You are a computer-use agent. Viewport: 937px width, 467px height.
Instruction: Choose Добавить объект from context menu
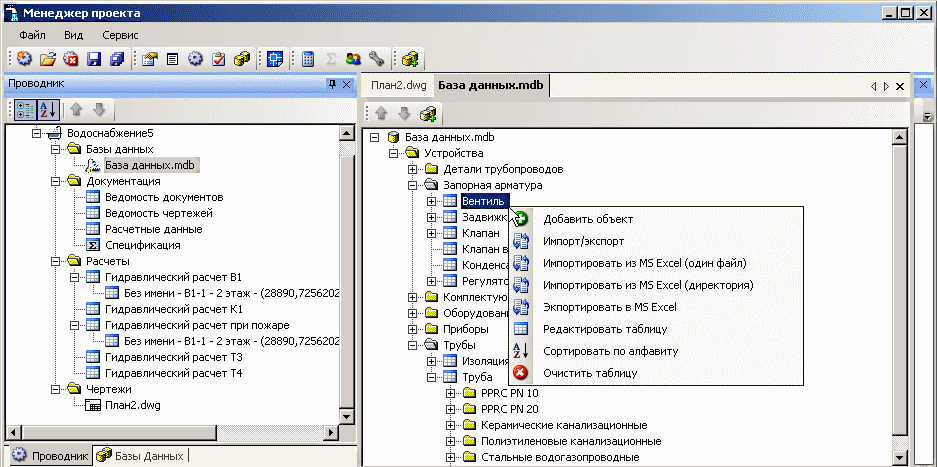click(x=656, y=219)
